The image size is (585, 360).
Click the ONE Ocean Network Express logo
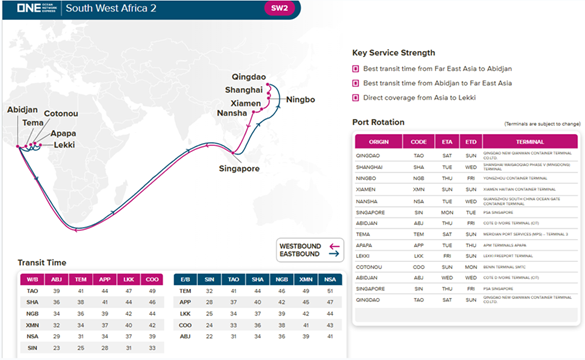tap(37, 8)
